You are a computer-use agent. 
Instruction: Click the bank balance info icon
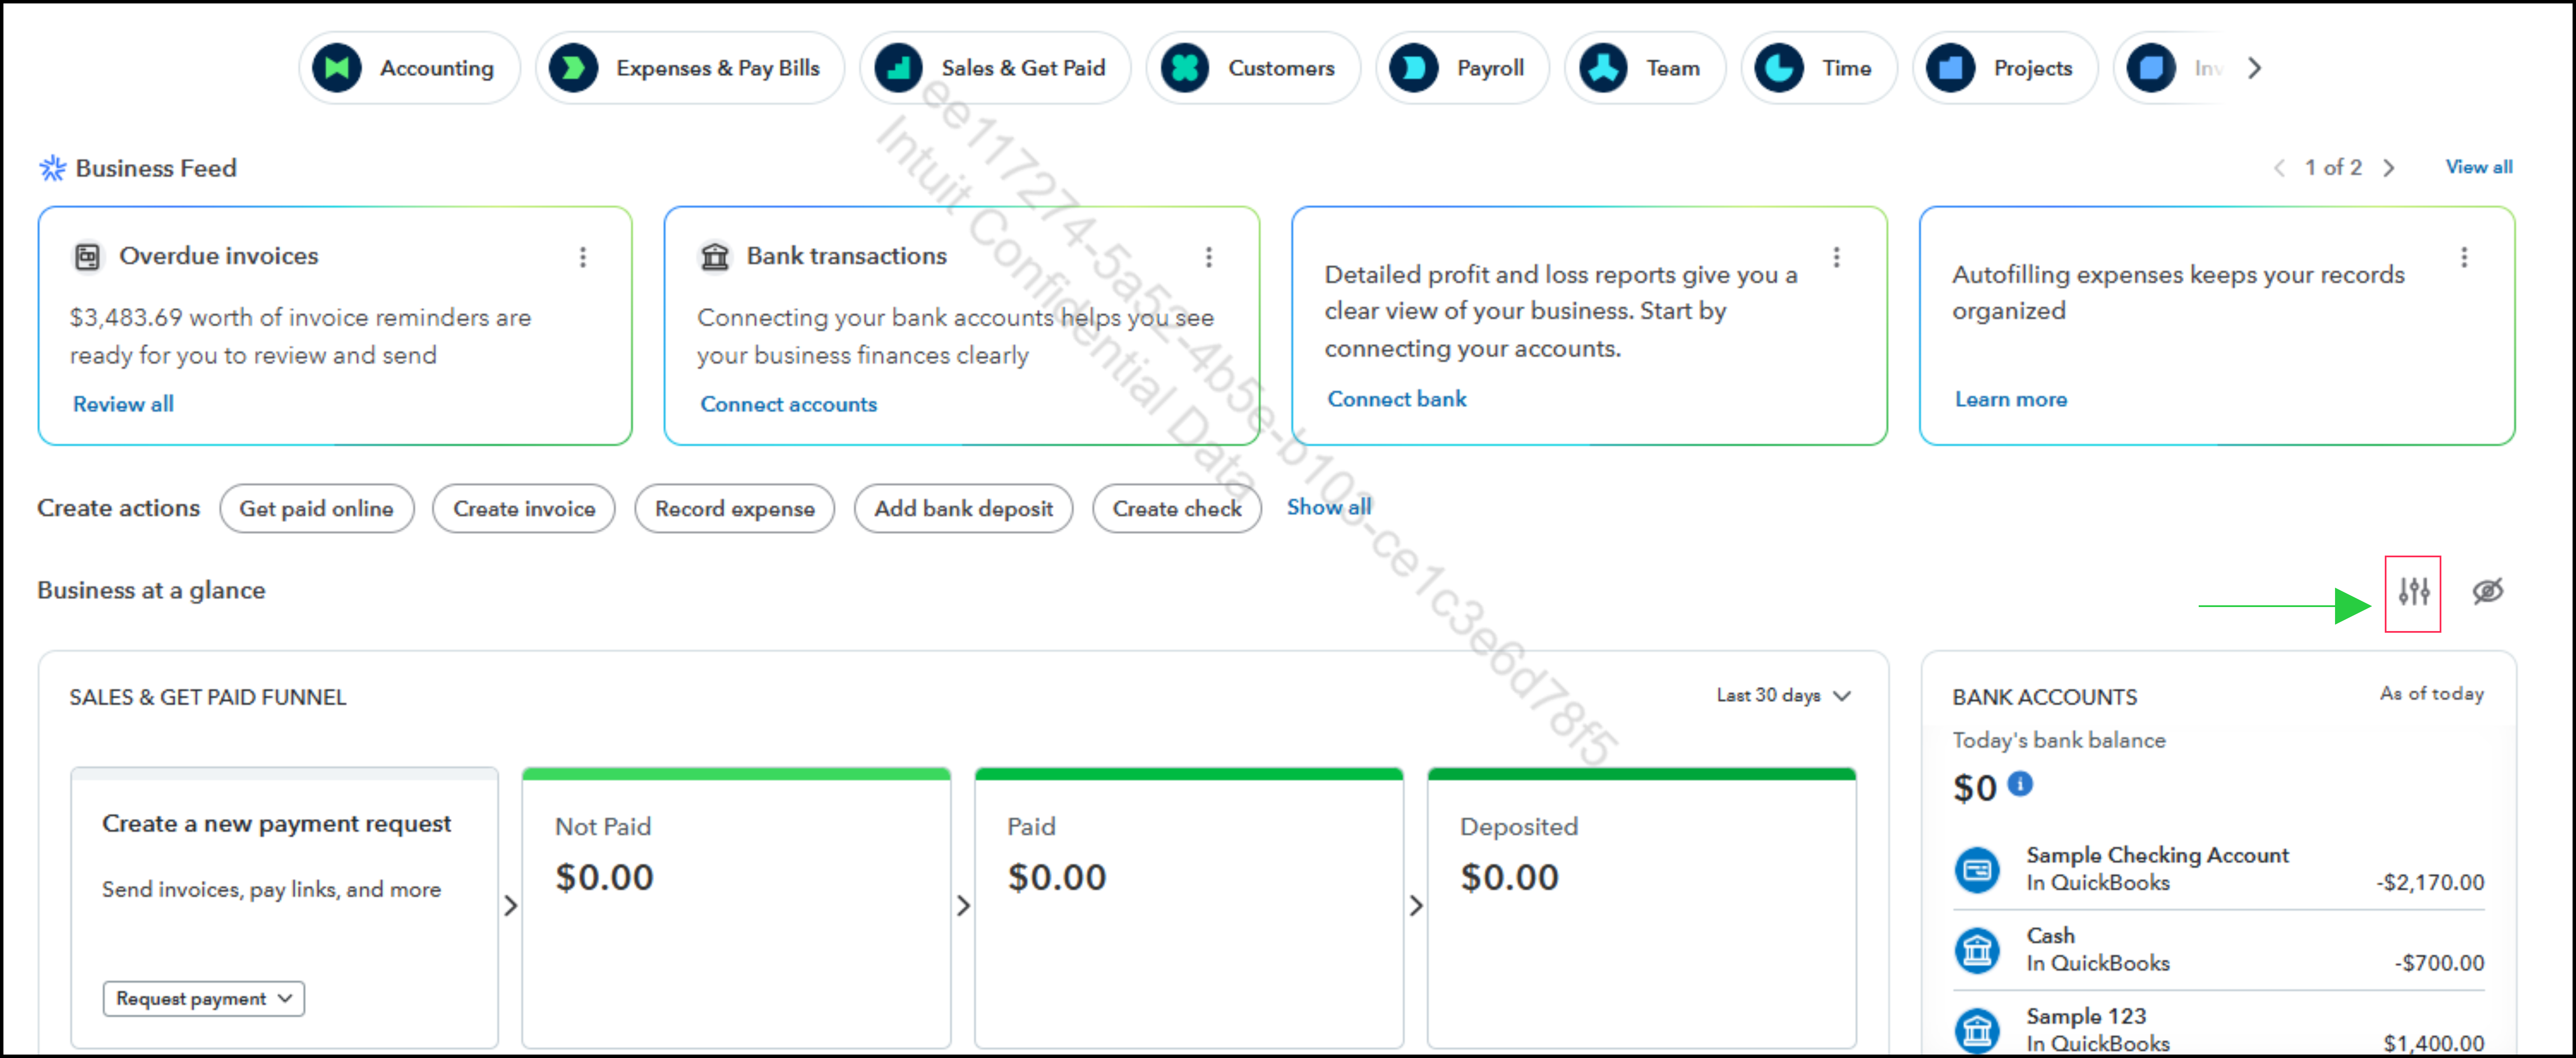coord(2019,784)
